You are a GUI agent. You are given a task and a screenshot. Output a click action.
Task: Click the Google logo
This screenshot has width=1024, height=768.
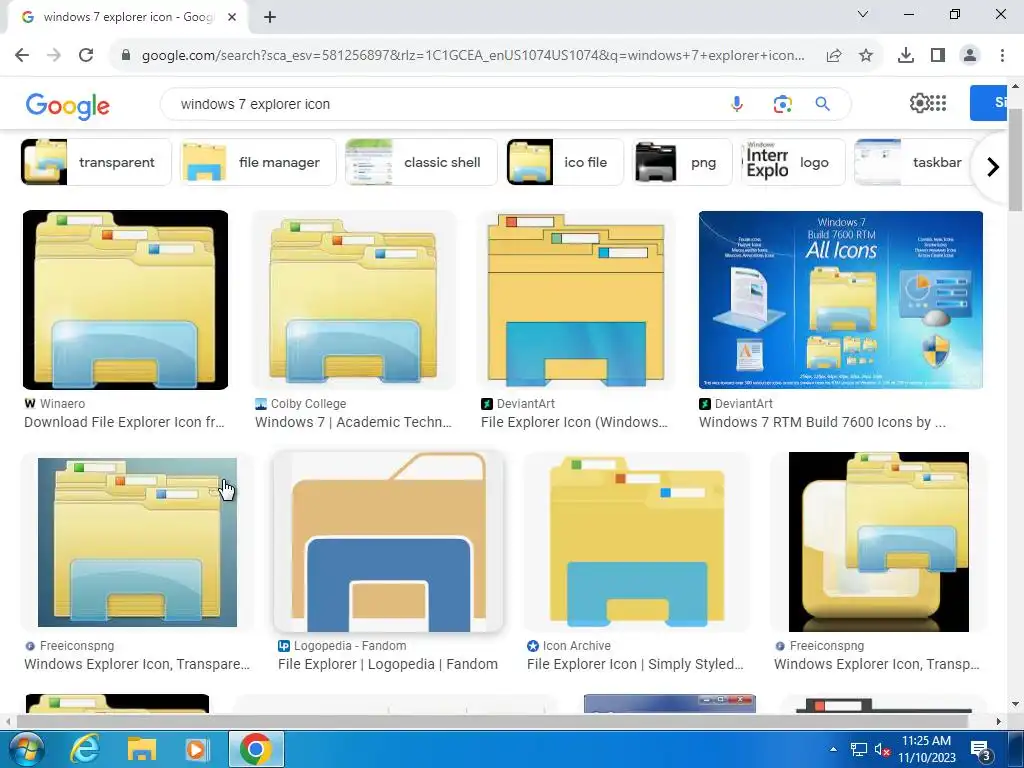click(68, 106)
